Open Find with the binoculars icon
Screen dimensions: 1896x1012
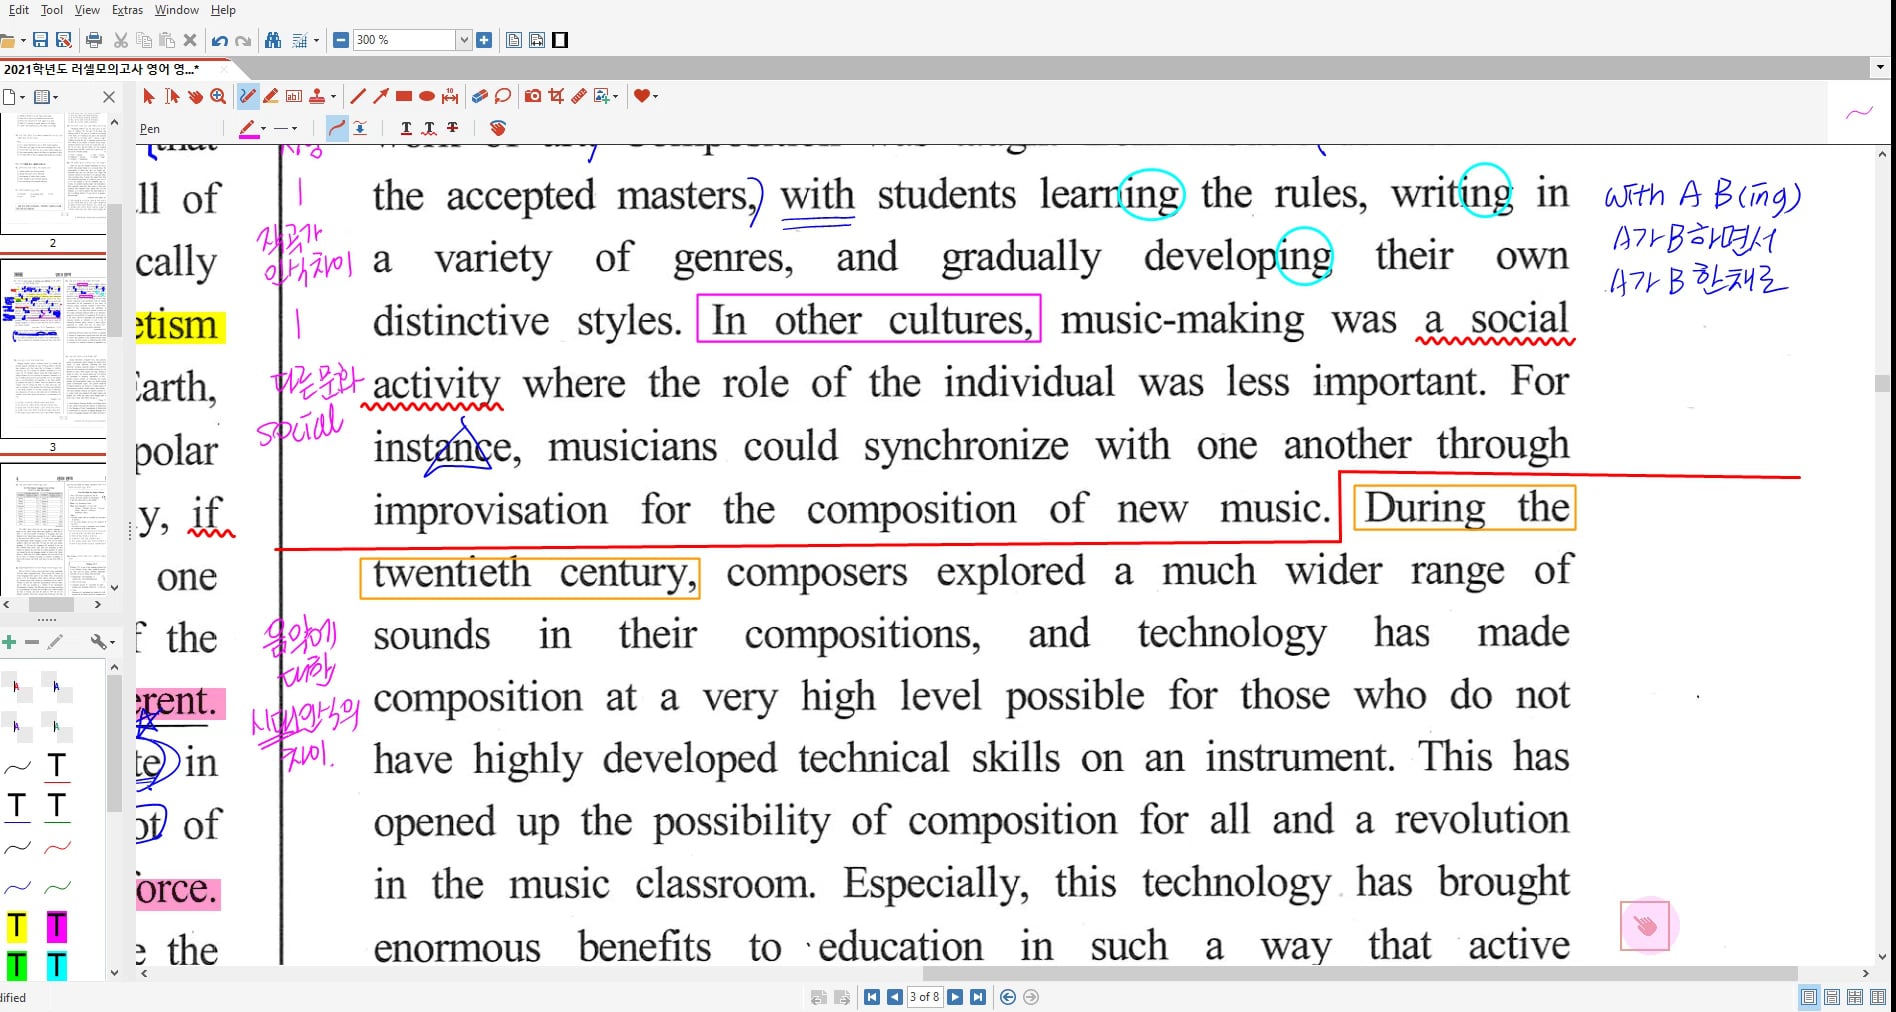click(273, 40)
